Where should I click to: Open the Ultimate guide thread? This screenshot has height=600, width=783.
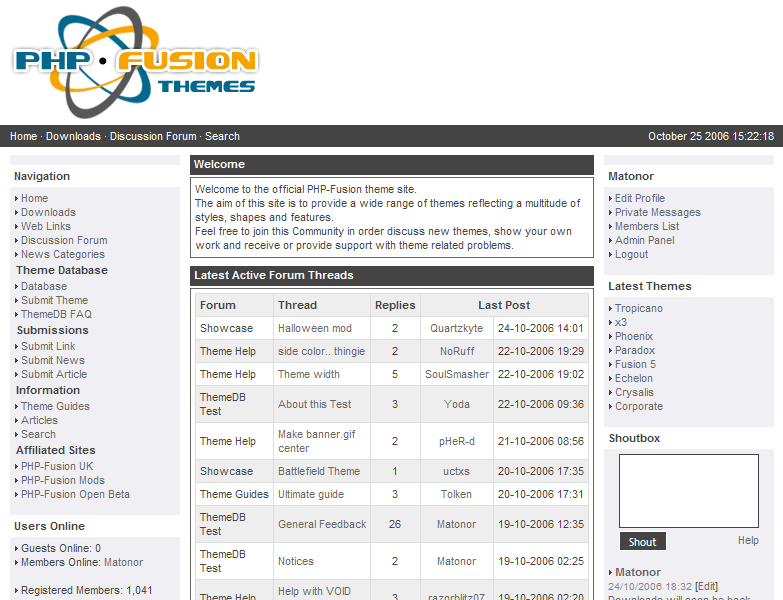tap(311, 494)
